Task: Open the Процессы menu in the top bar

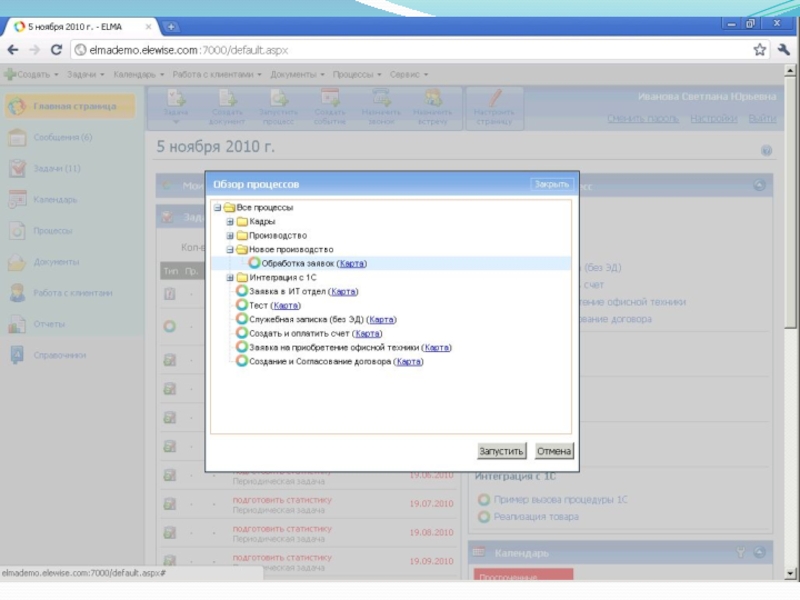Action: (x=357, y=74)
